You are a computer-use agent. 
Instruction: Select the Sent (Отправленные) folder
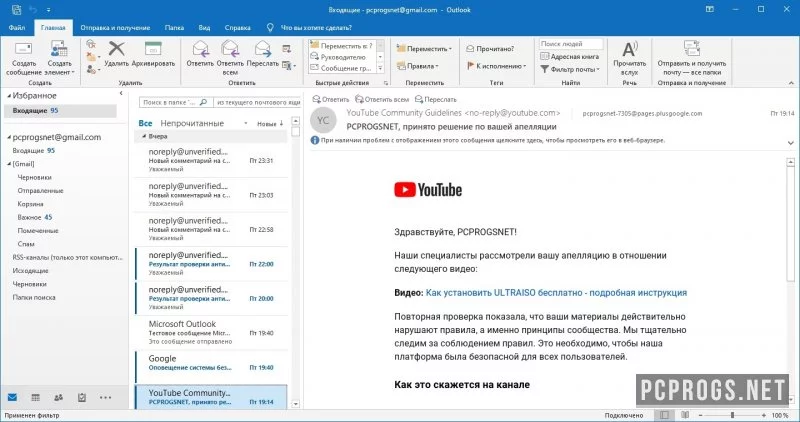(40, 191)
